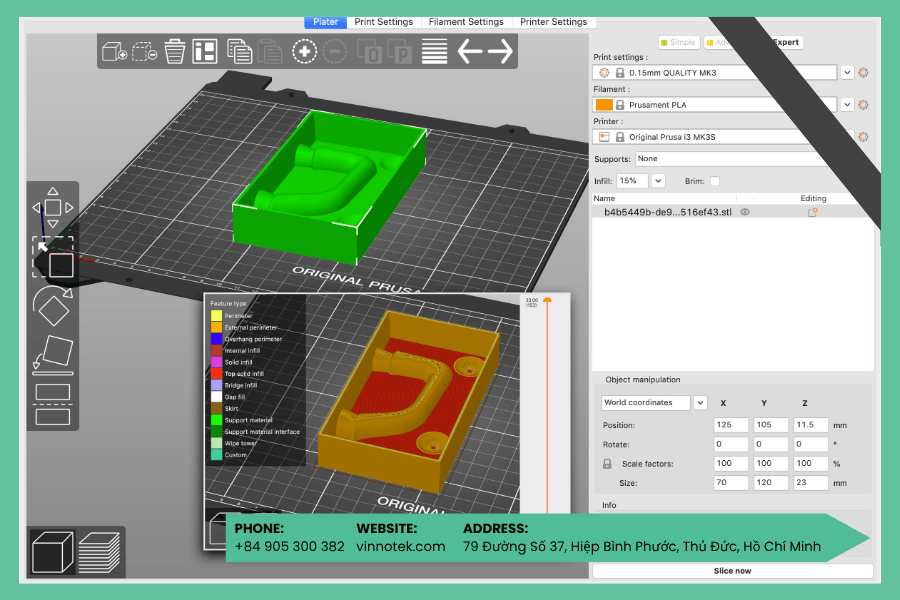Open filament settings gear icon at right
The height and width of the screenshot is (600, 900).
863,105
